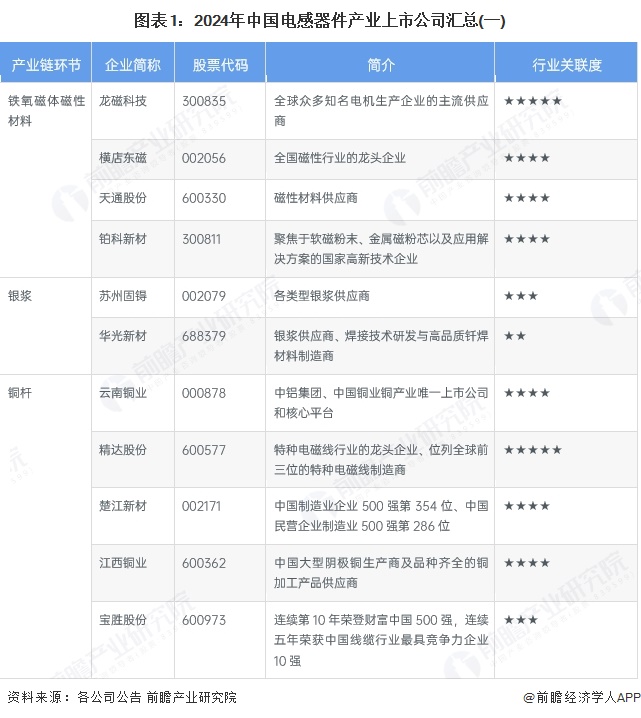Click description 磁性材料供应商
Image resolution: width=641 pixels, height=718 pixels.
315,198
